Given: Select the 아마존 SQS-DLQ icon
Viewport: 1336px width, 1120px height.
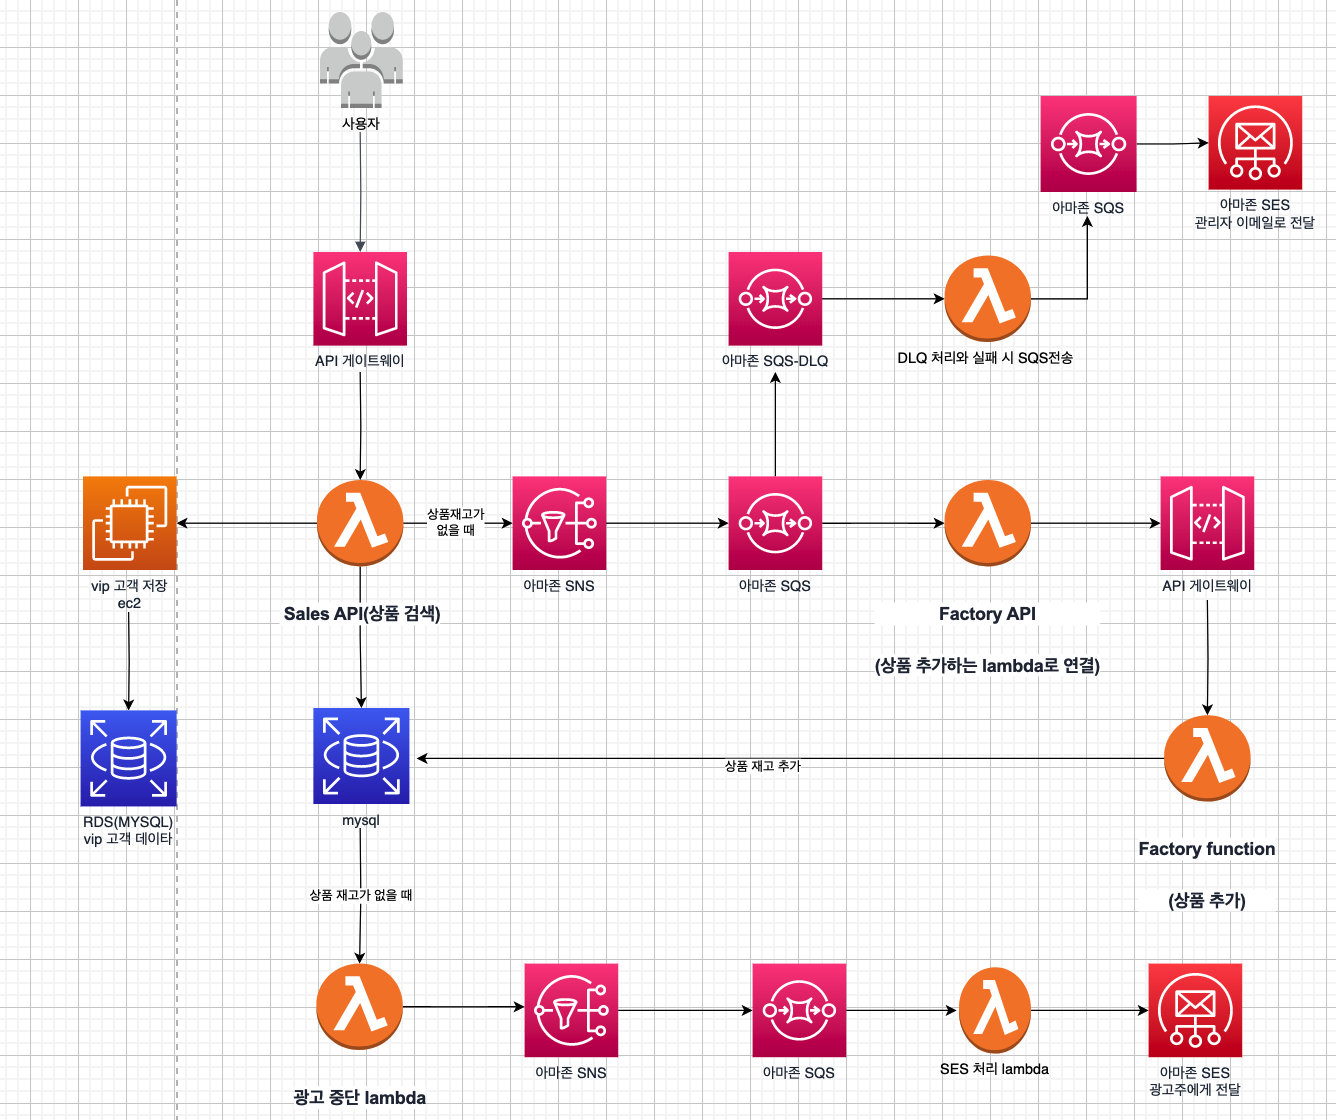Looking at the screenshot, I should click(775, 298).
